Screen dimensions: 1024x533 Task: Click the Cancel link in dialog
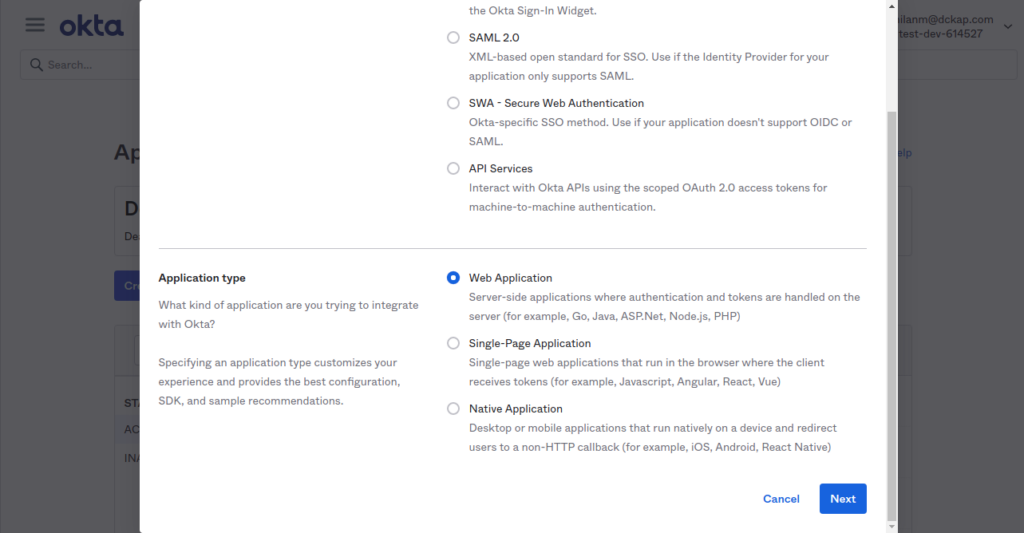781,499
